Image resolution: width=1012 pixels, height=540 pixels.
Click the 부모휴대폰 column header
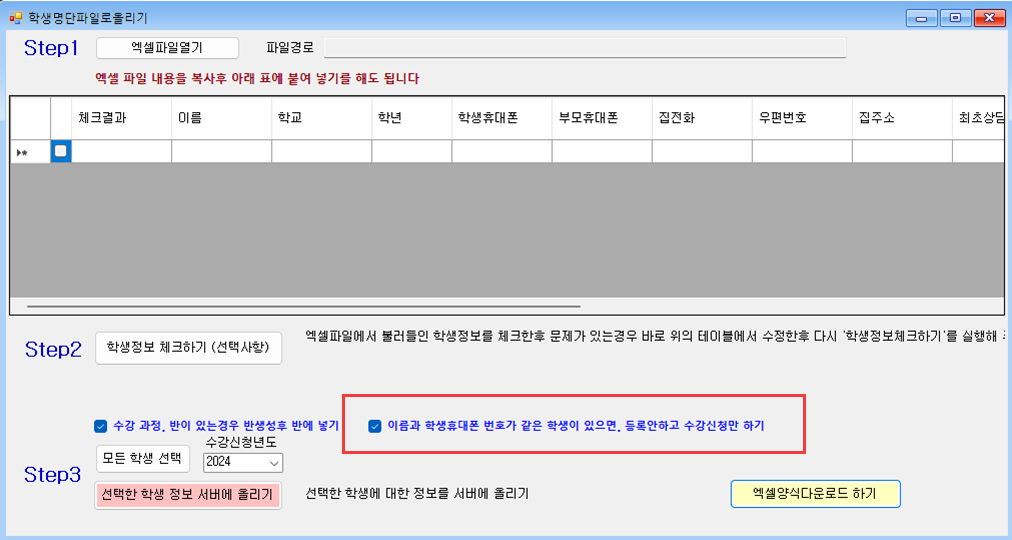tap(601, 118)
